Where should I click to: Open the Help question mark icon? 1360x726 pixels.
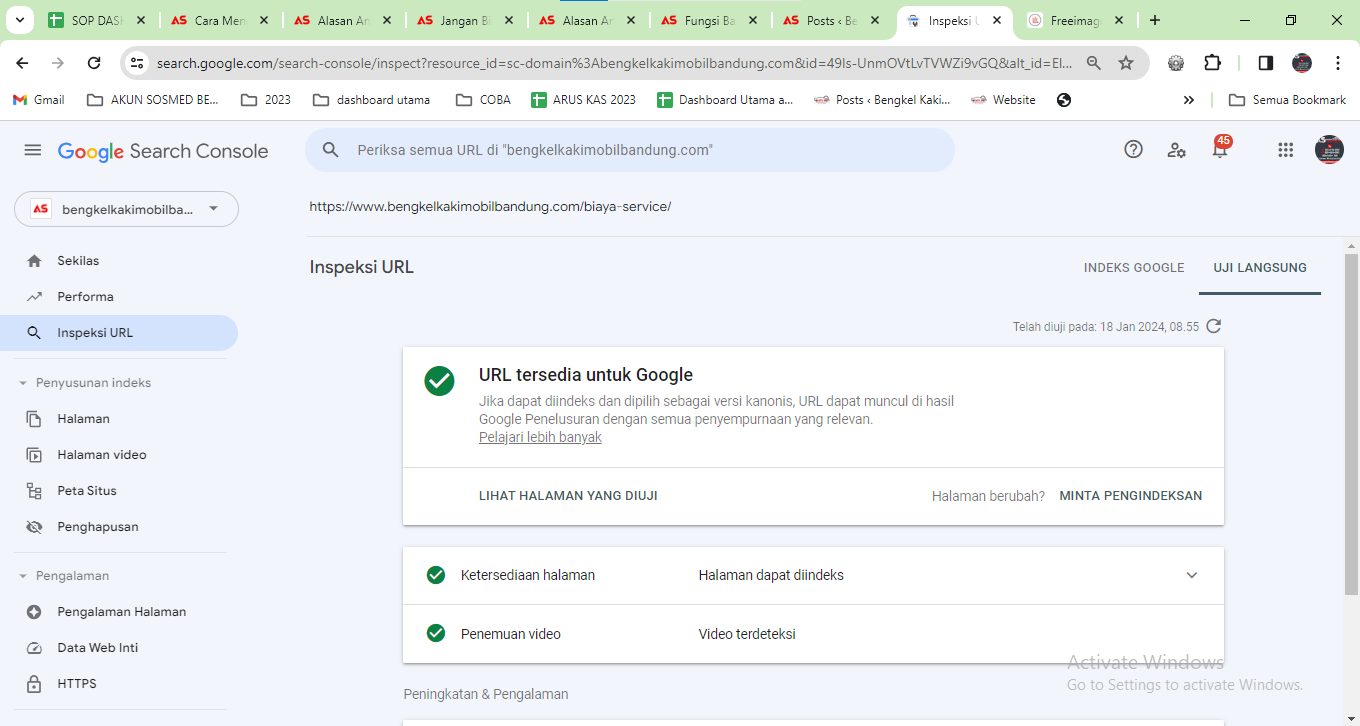point(1133,149)
